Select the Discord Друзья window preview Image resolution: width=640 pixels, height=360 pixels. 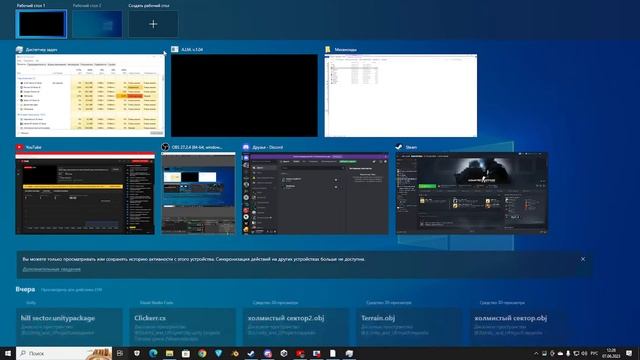pos(315,193)
